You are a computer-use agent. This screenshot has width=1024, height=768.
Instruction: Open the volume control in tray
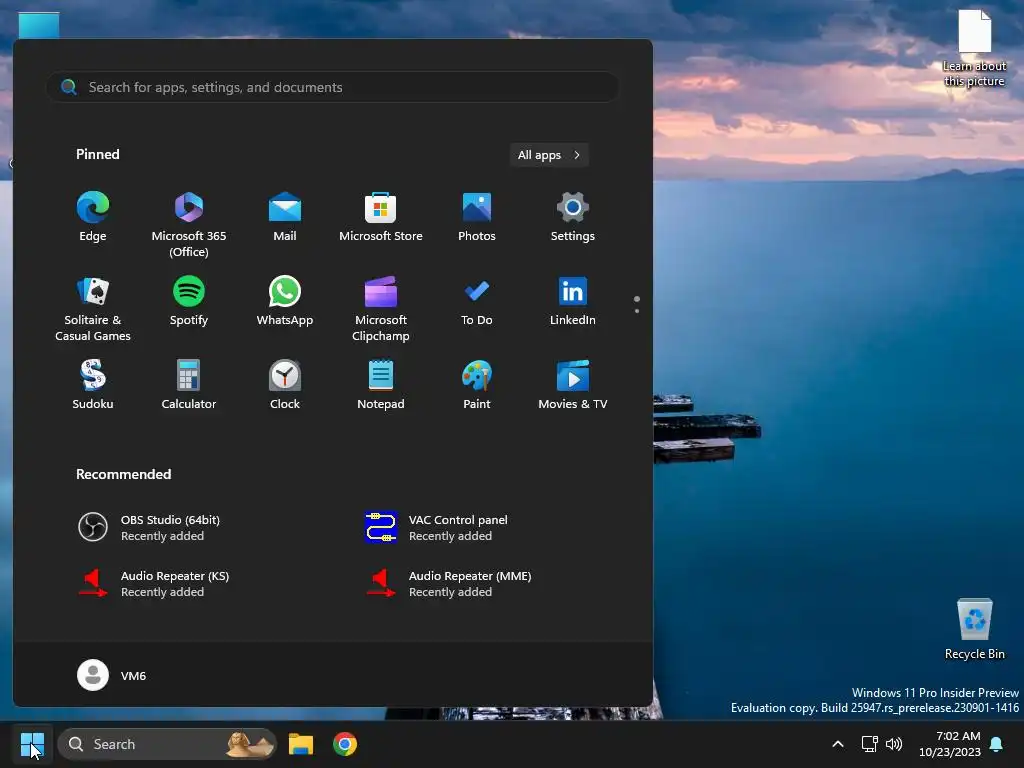894,744
